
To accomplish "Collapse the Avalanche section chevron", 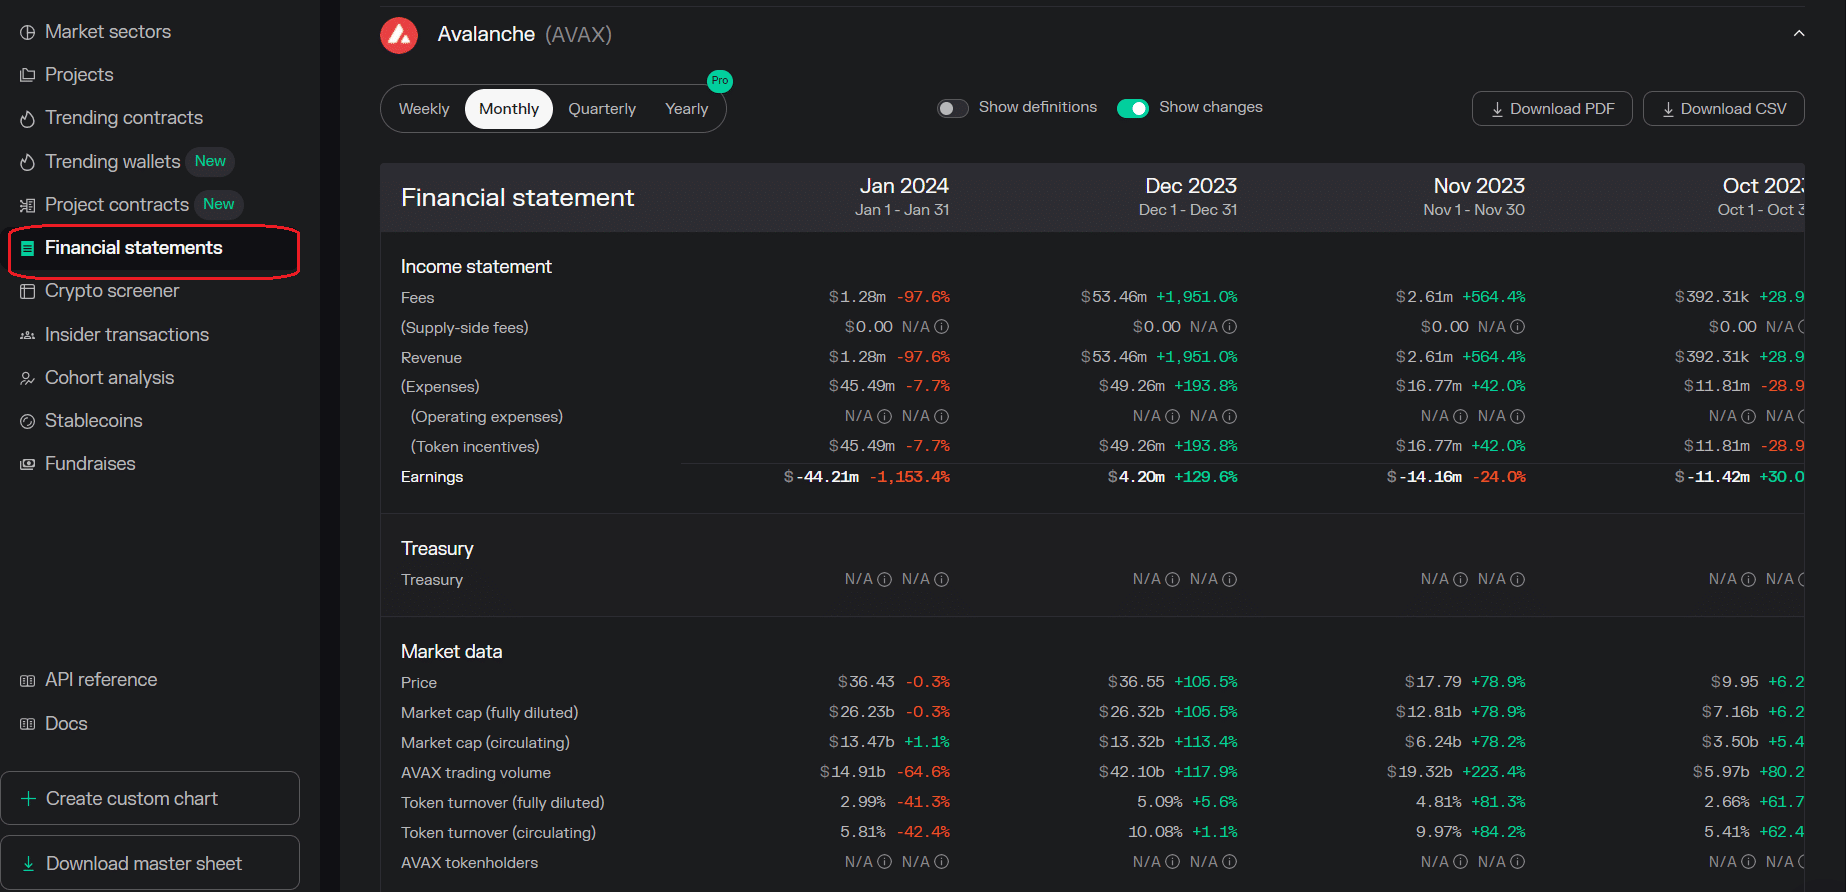I will click(x=1798, y=33).
